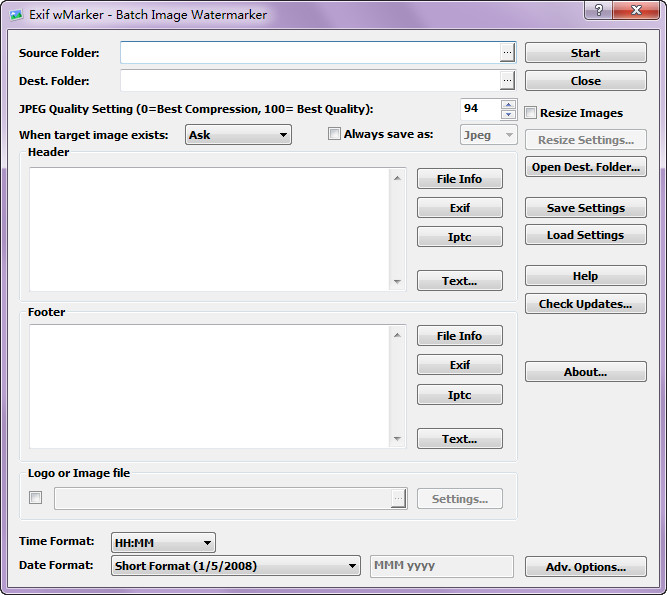Increase JPEG quality with up arrow
The width and height of the screenshot is (667, 595).
(x=508, y=104)
